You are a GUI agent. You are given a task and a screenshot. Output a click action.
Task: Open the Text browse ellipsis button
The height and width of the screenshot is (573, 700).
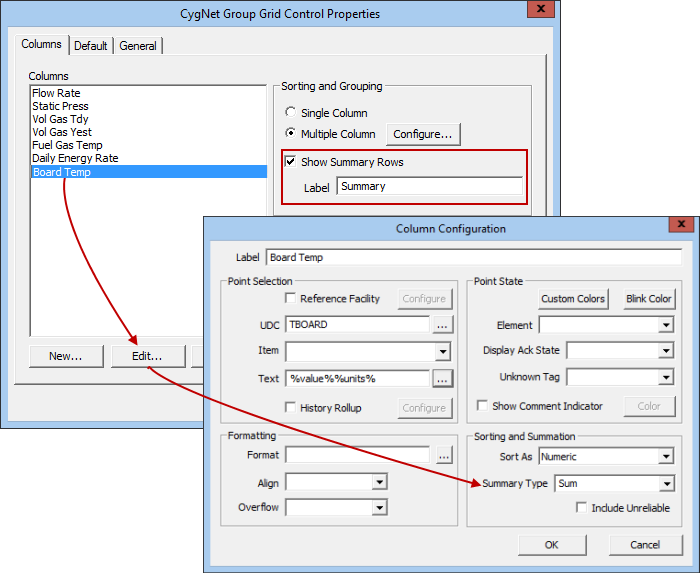(x=442, y=379)
